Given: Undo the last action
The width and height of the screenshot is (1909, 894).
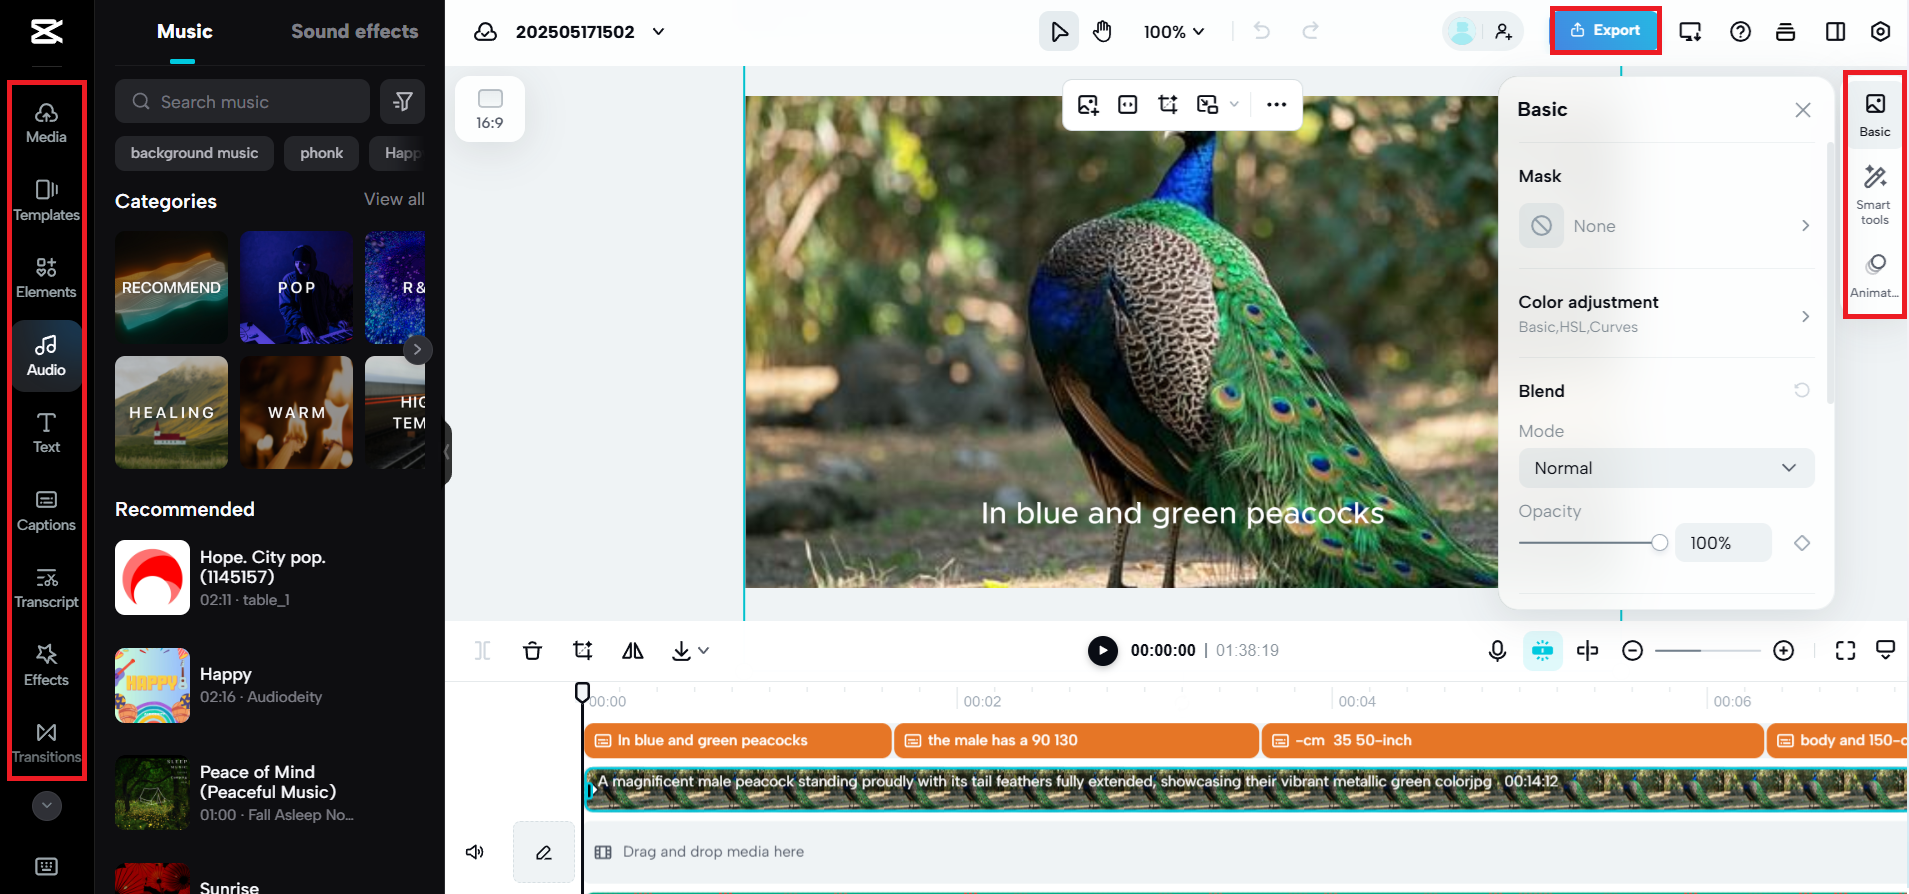Looking at the screenshot, I should (x=1262, y=32).
